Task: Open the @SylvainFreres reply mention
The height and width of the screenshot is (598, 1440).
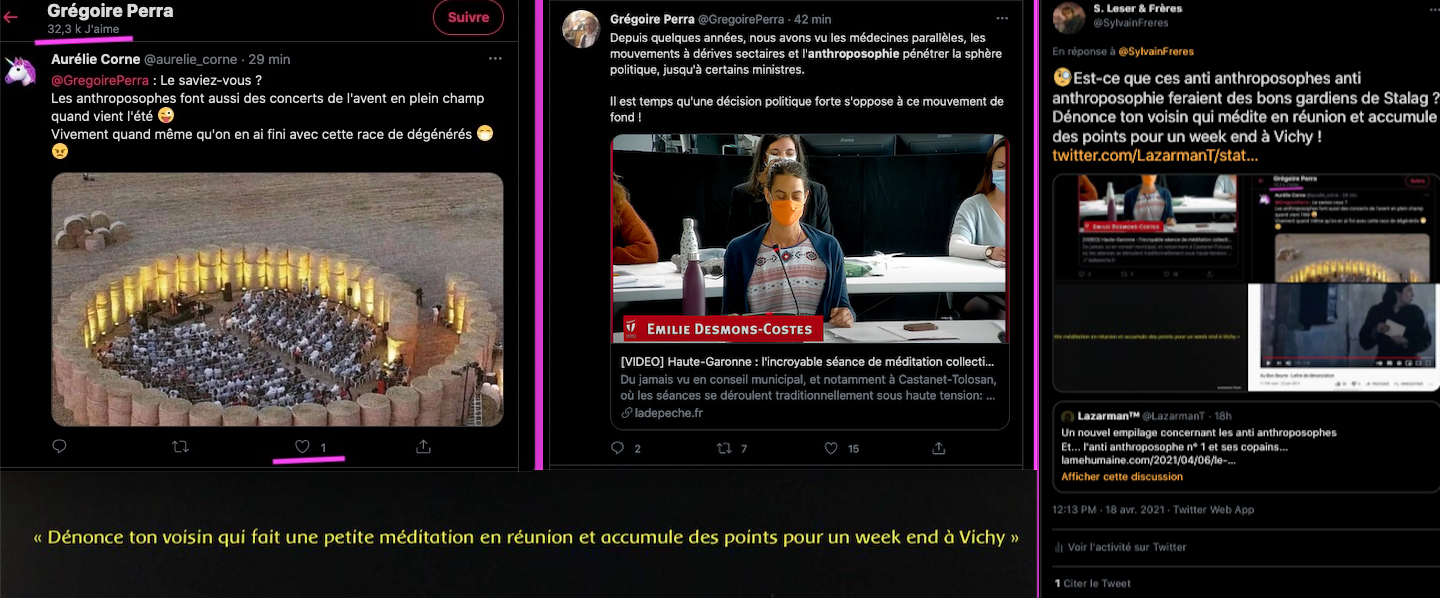Action: (x=1156, y=51)
